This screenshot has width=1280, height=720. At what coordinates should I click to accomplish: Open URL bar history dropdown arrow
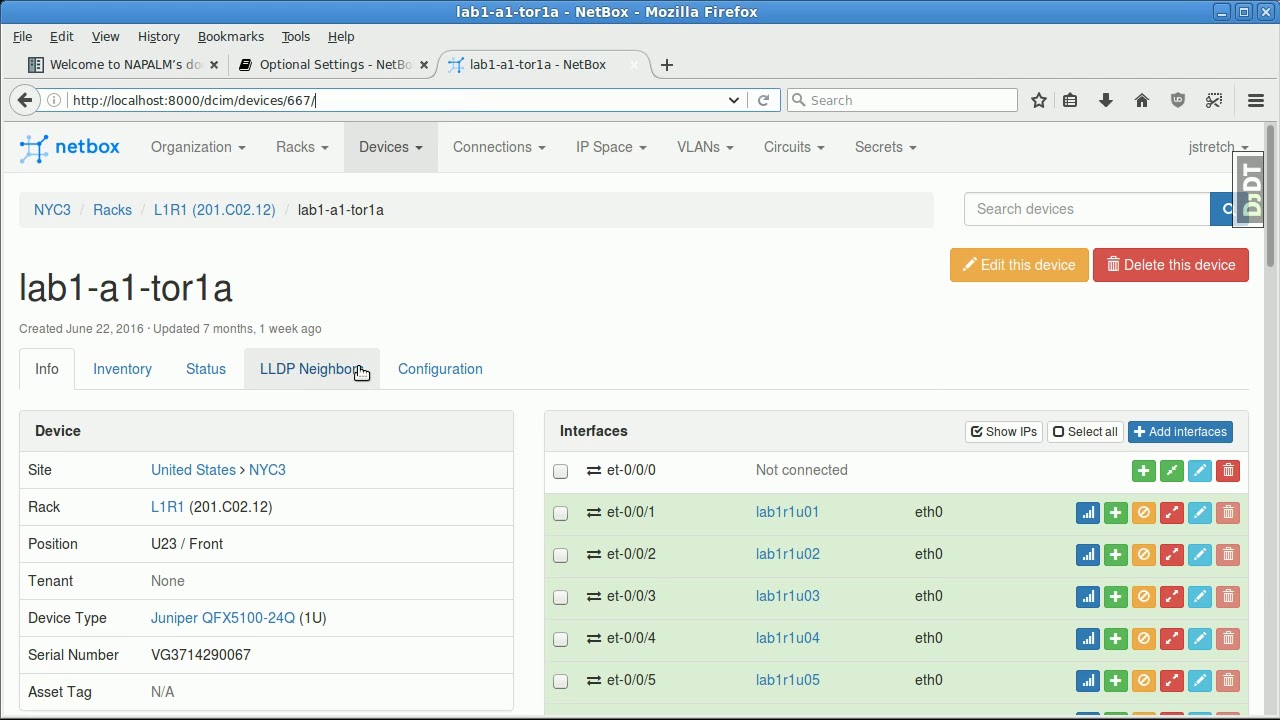(733, 100)
